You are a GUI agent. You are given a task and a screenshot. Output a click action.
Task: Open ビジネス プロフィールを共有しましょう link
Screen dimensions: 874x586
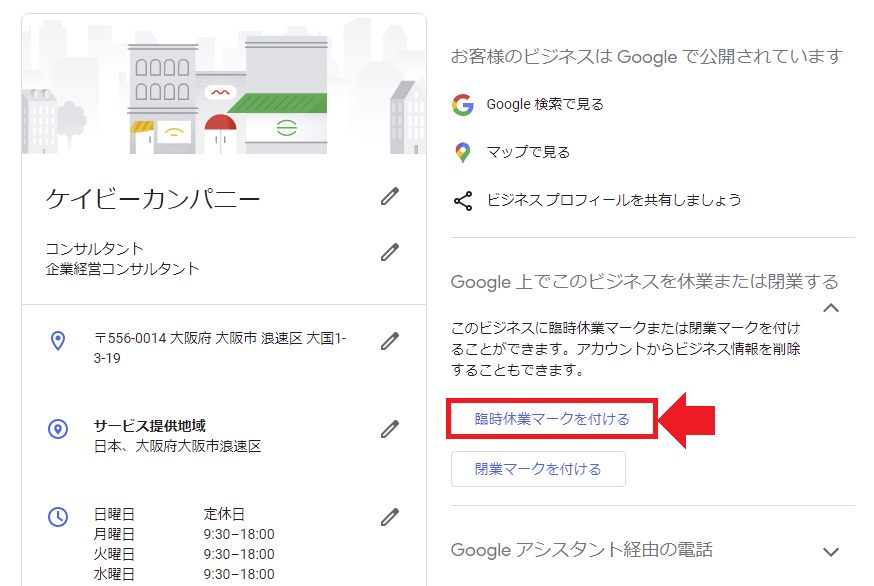(614, 200)
